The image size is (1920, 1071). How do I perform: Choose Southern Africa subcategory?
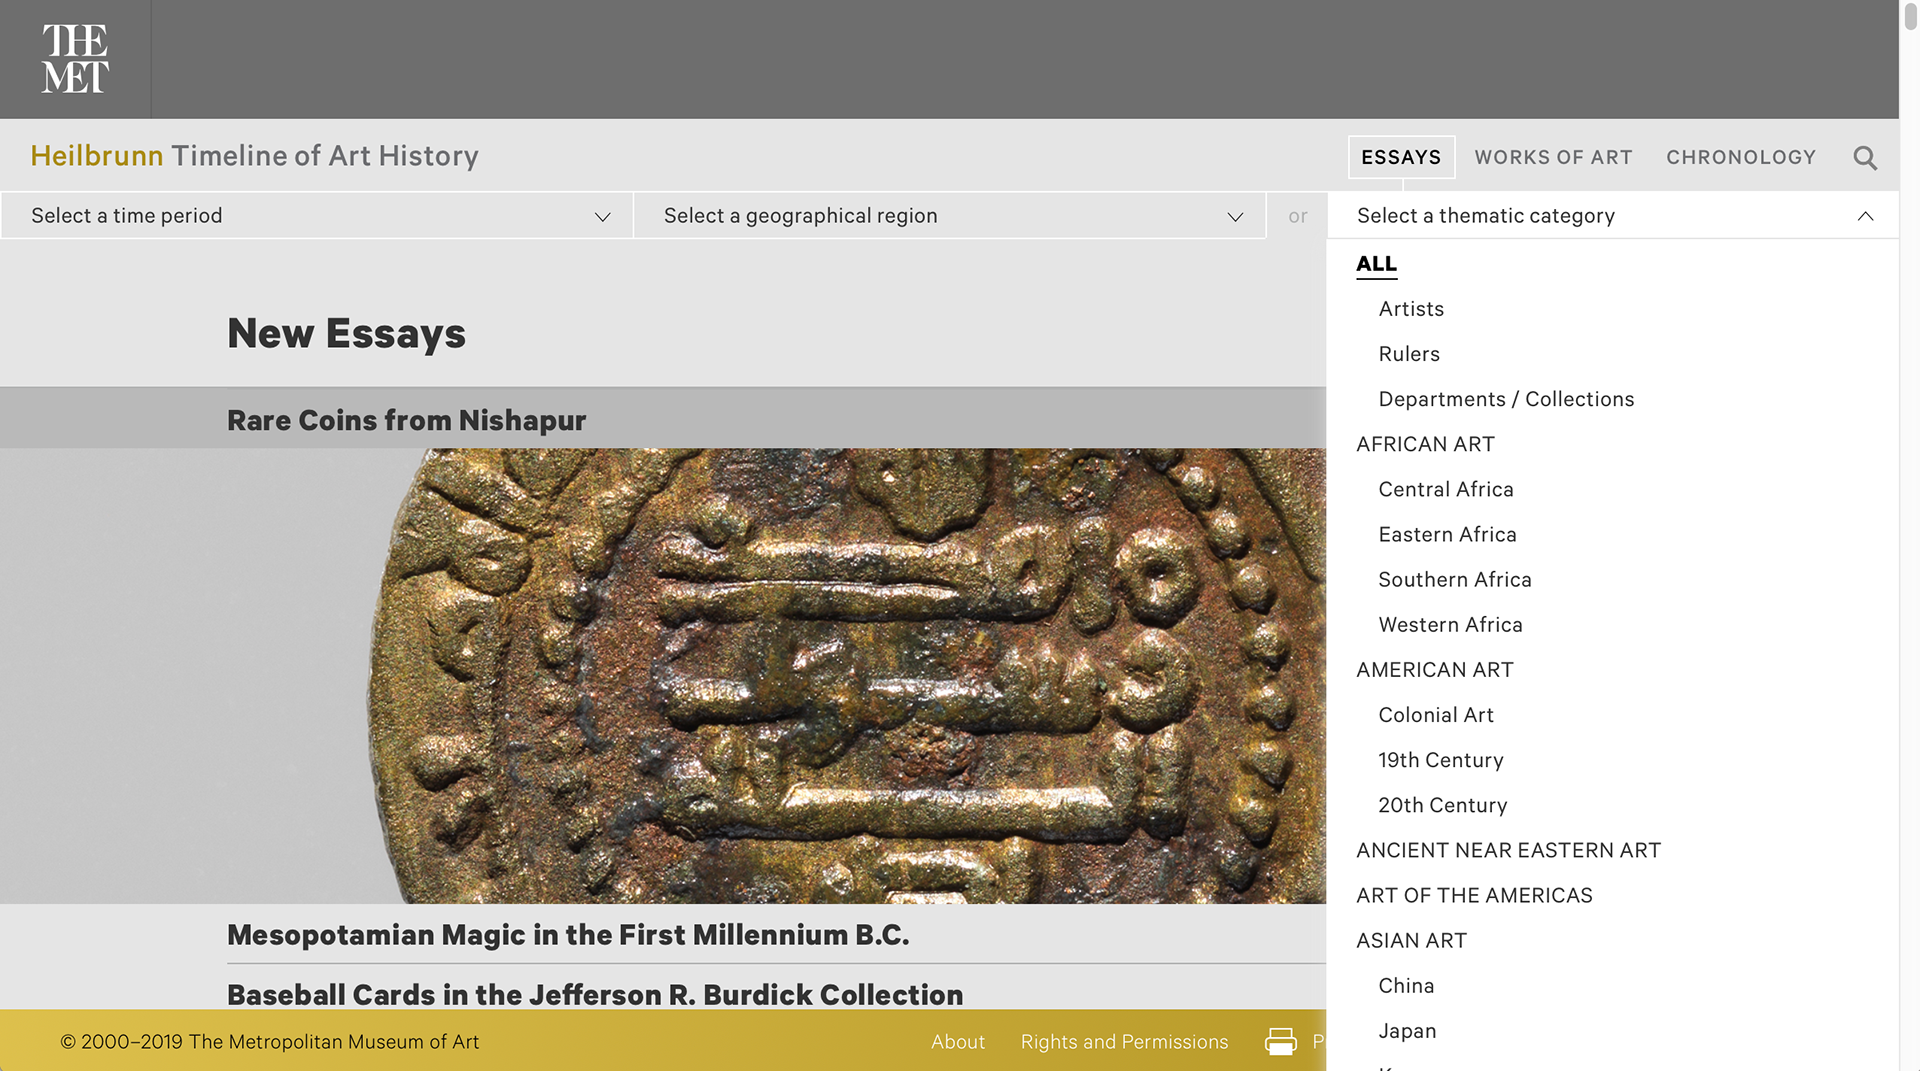coord(1455,579)
